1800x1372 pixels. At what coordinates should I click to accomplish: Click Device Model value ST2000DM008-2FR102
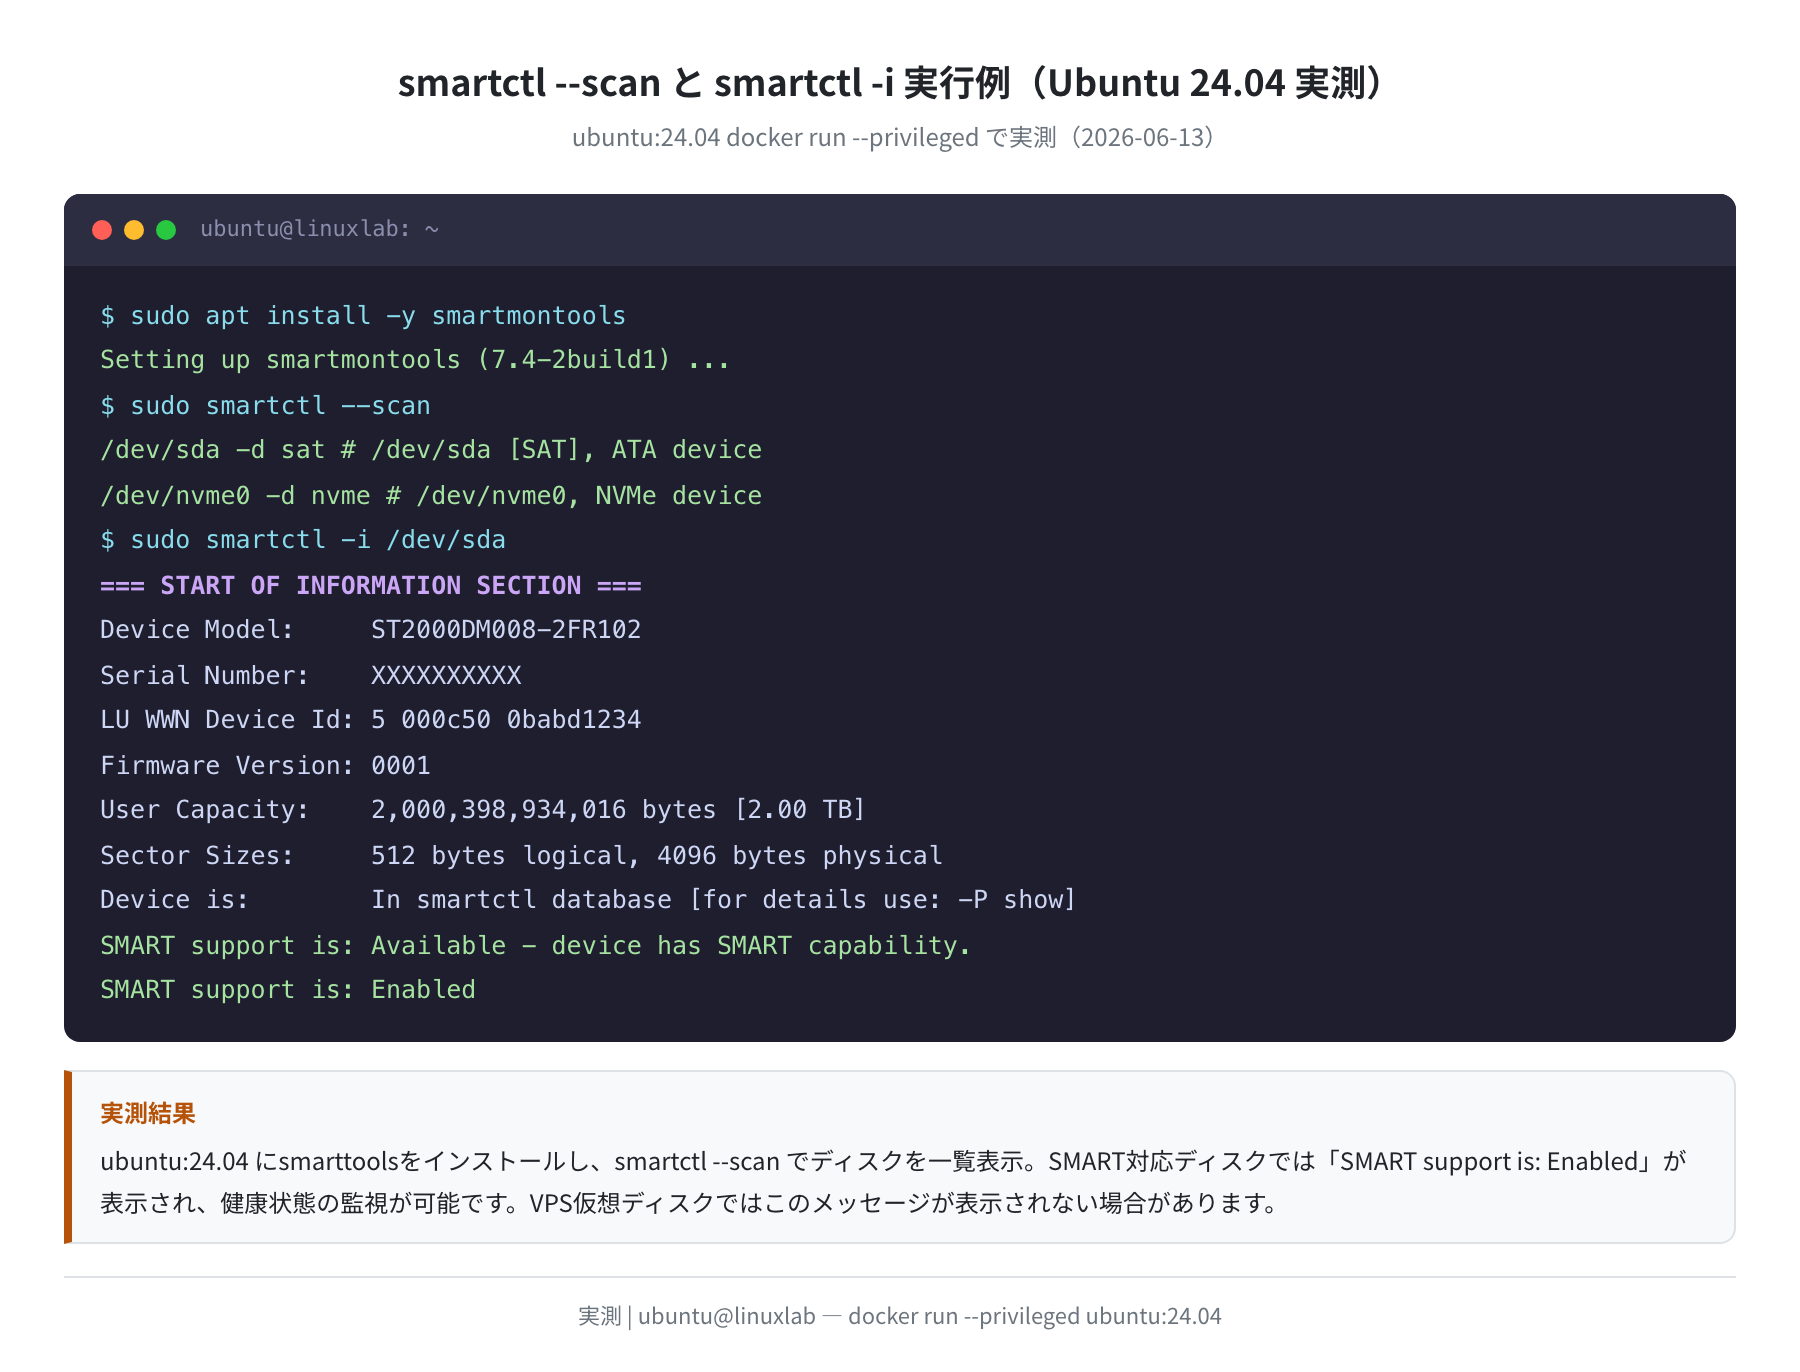coord(506,630)
